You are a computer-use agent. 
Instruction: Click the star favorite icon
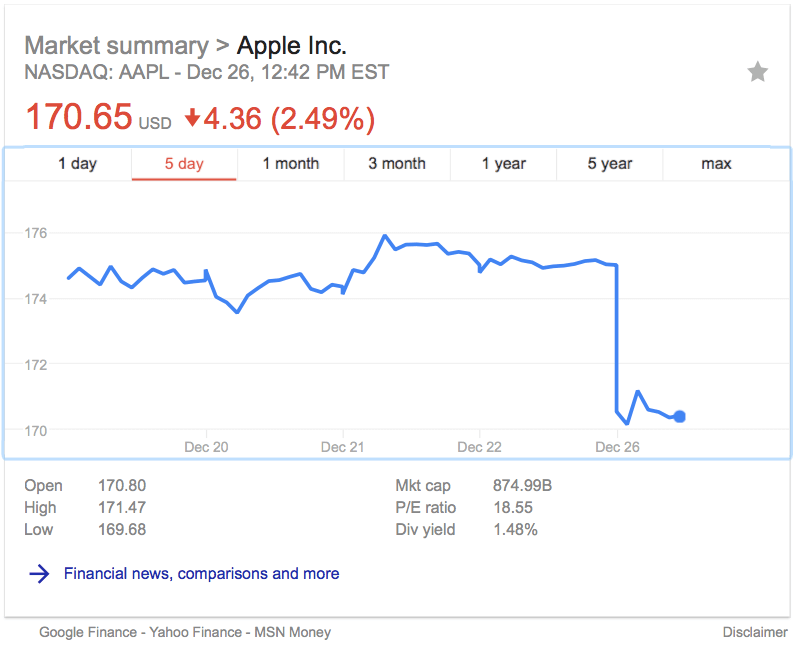pyautogui.click(x=757, y=72)
